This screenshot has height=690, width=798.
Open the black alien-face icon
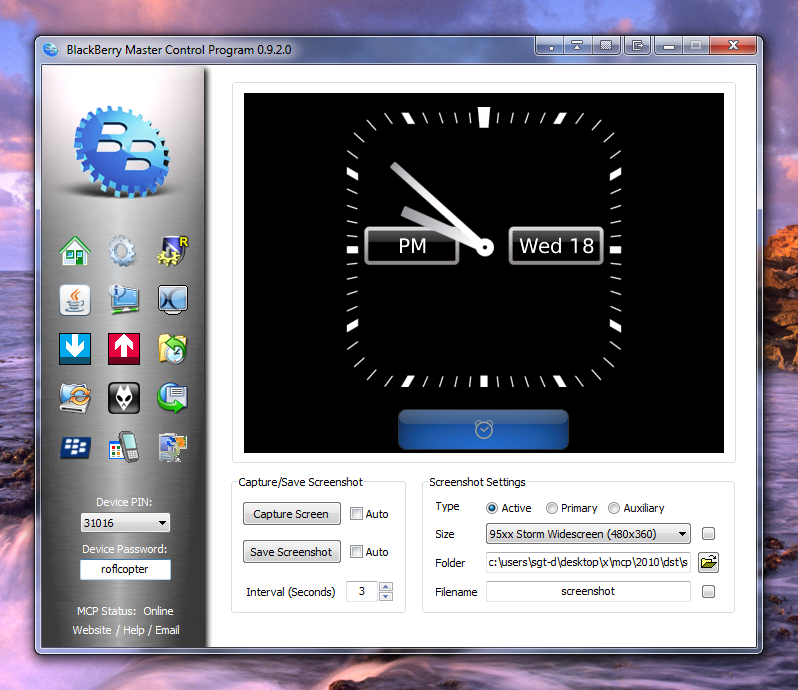(123, 397)
